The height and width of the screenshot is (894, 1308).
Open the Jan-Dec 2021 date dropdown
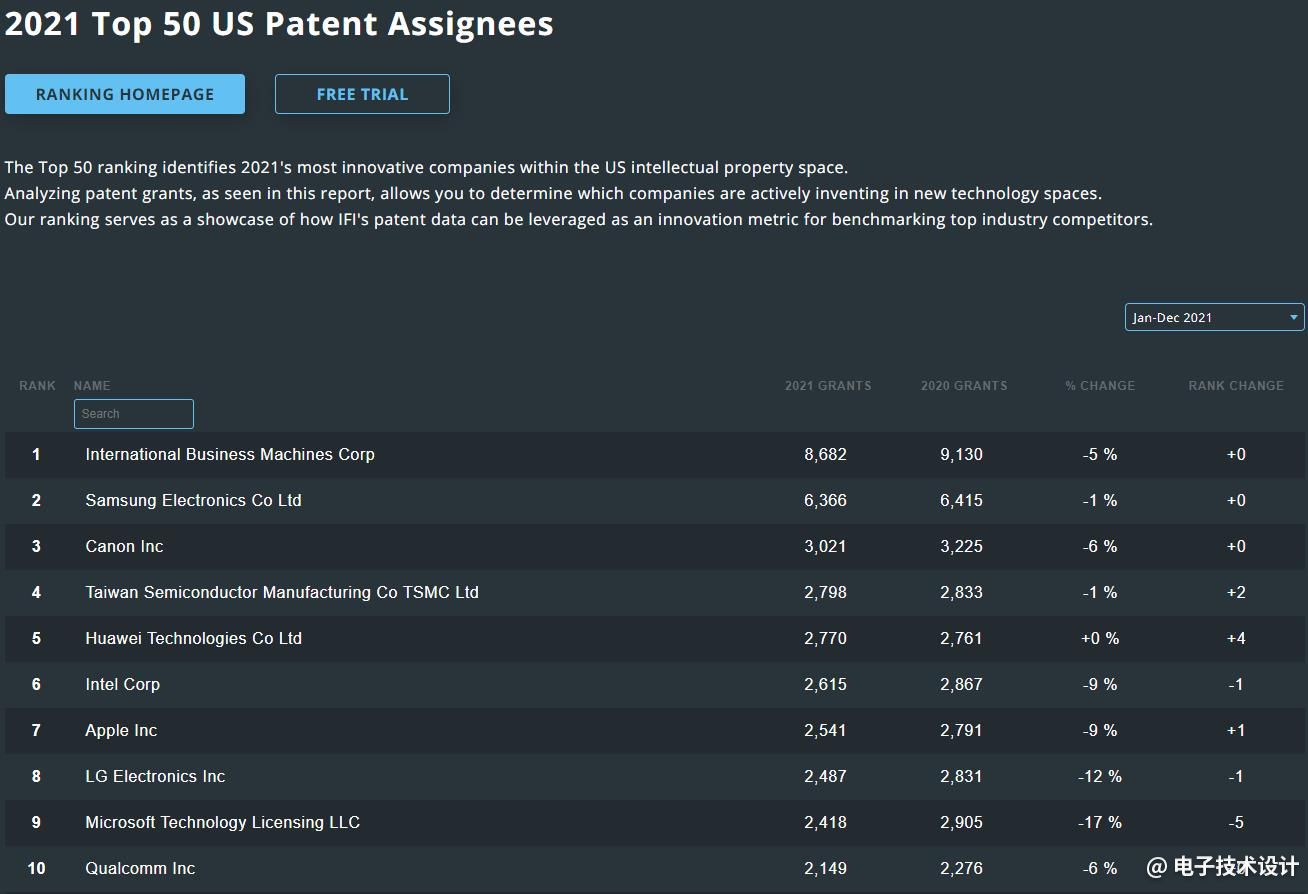coord(1214,317)
